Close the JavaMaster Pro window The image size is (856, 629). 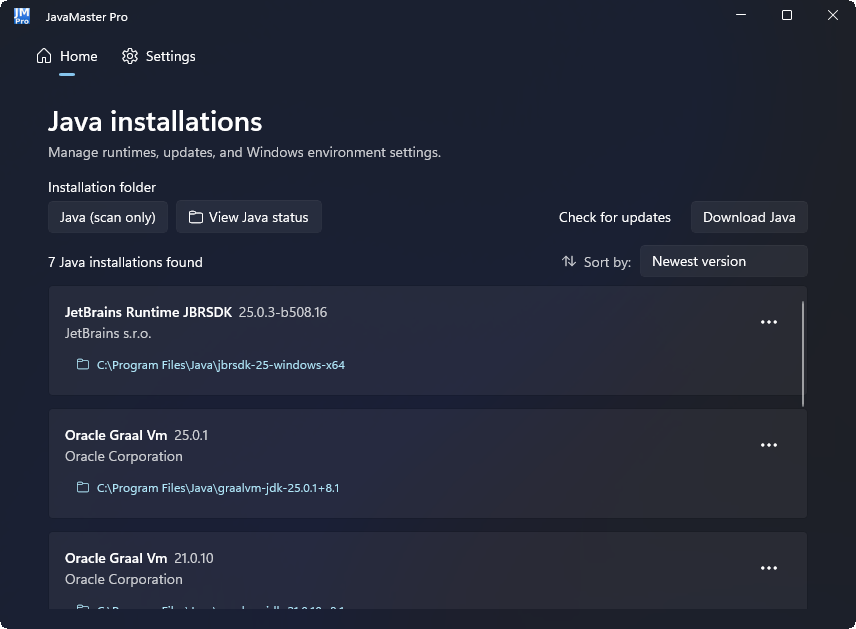click(833, 15)
